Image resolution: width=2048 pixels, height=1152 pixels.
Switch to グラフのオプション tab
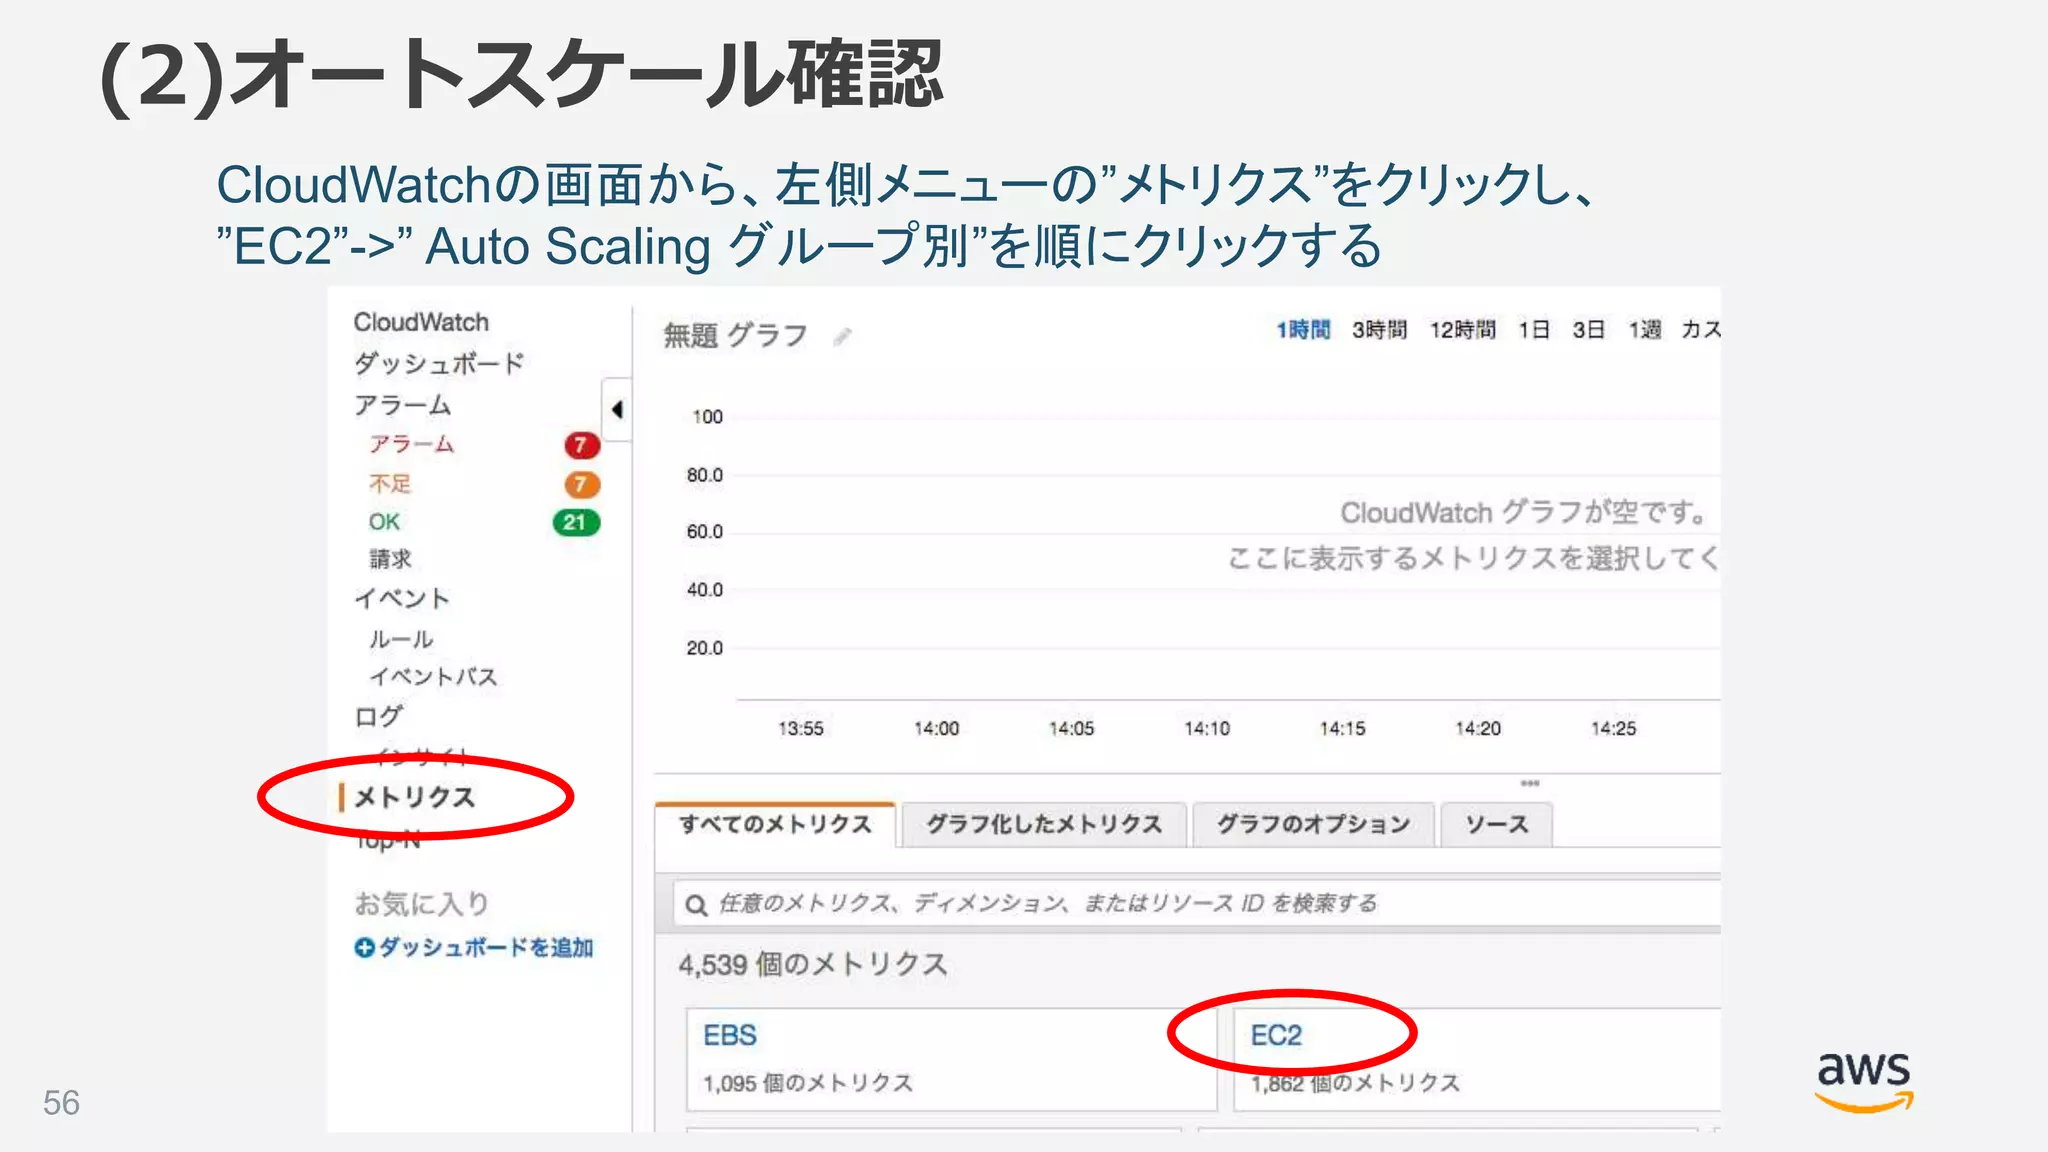click(1313, 824)
